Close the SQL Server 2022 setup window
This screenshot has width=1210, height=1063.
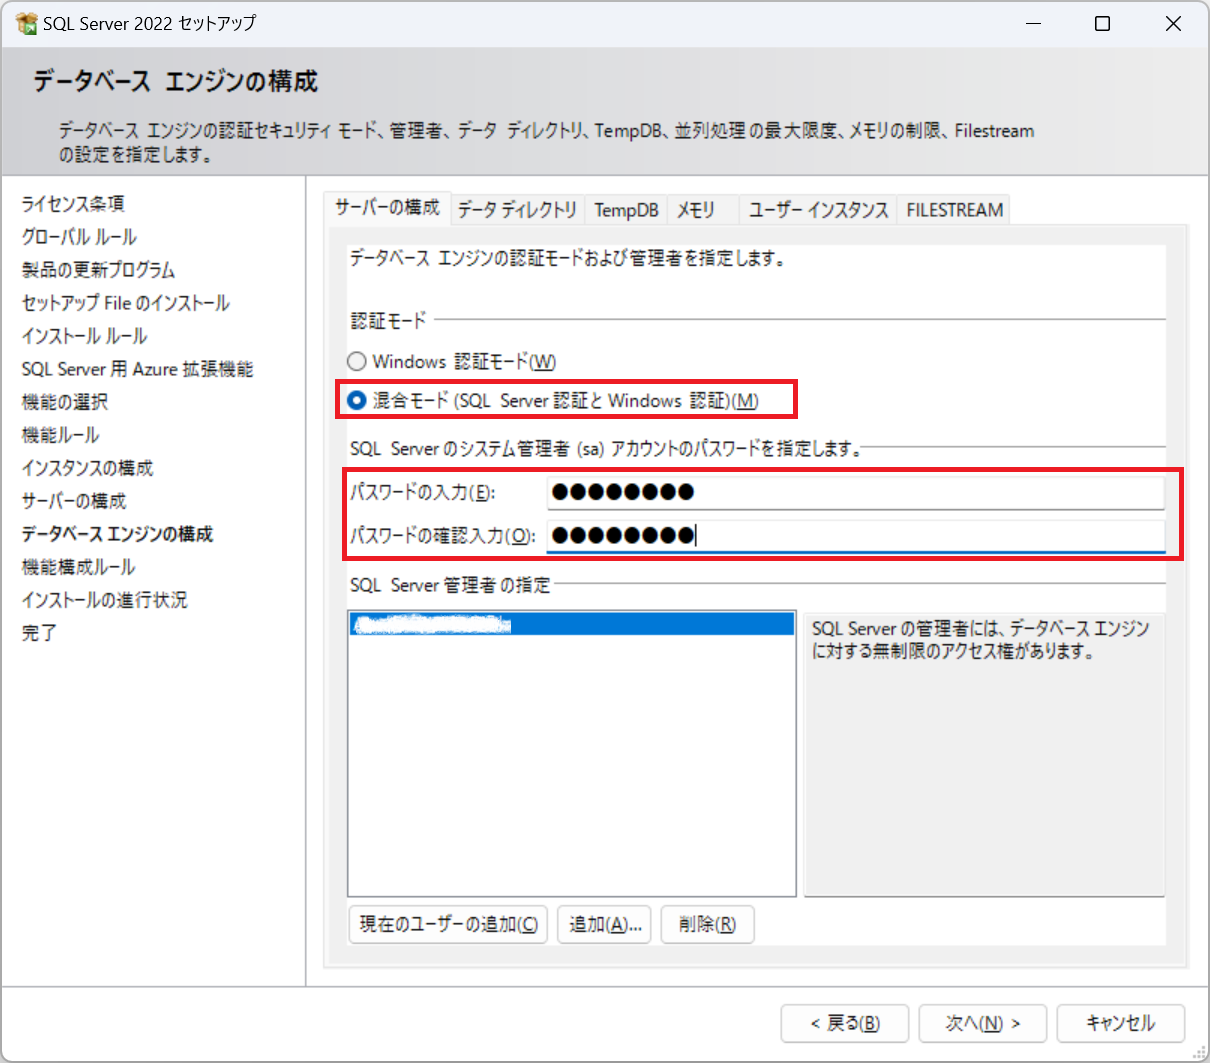1173,23
